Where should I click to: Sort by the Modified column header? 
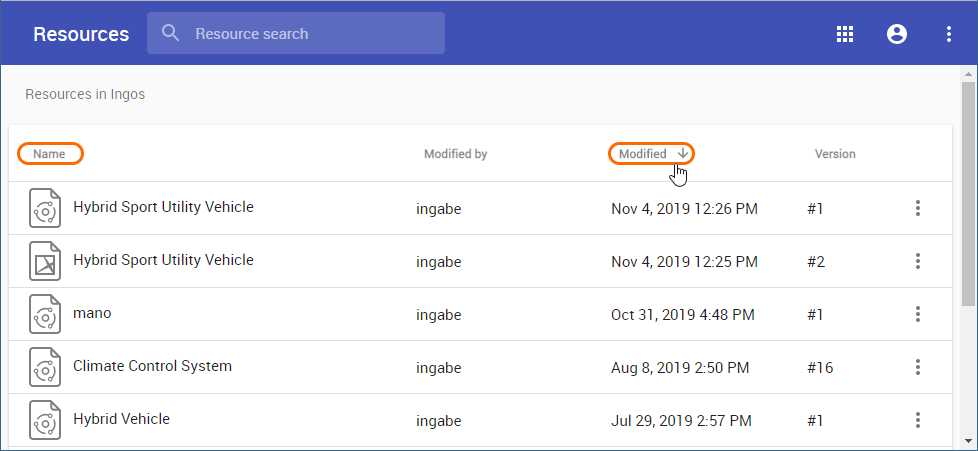[642, 154]
